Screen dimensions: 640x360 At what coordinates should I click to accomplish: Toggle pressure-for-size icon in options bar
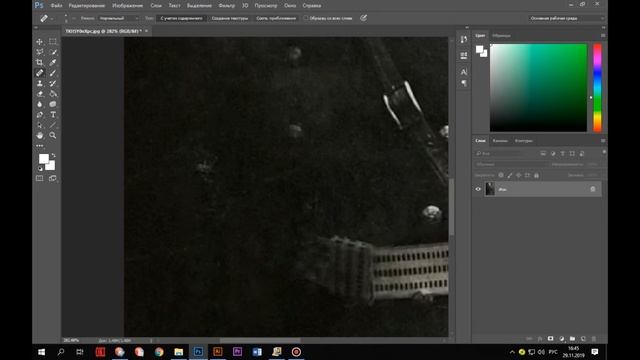(364, 18)
